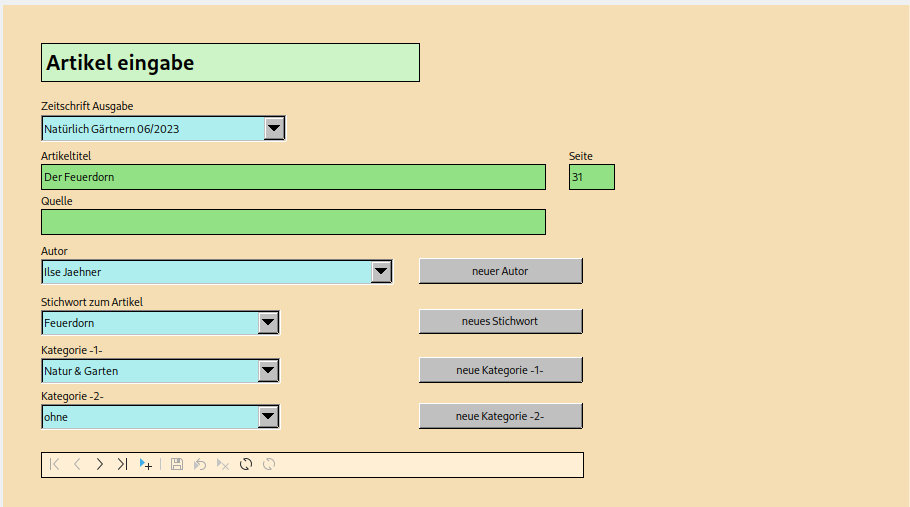The width and height of the screenshot is (910, 507).
Task: Open the Zeitschrift Ausgabe dropdown
Action: point(274,128)
